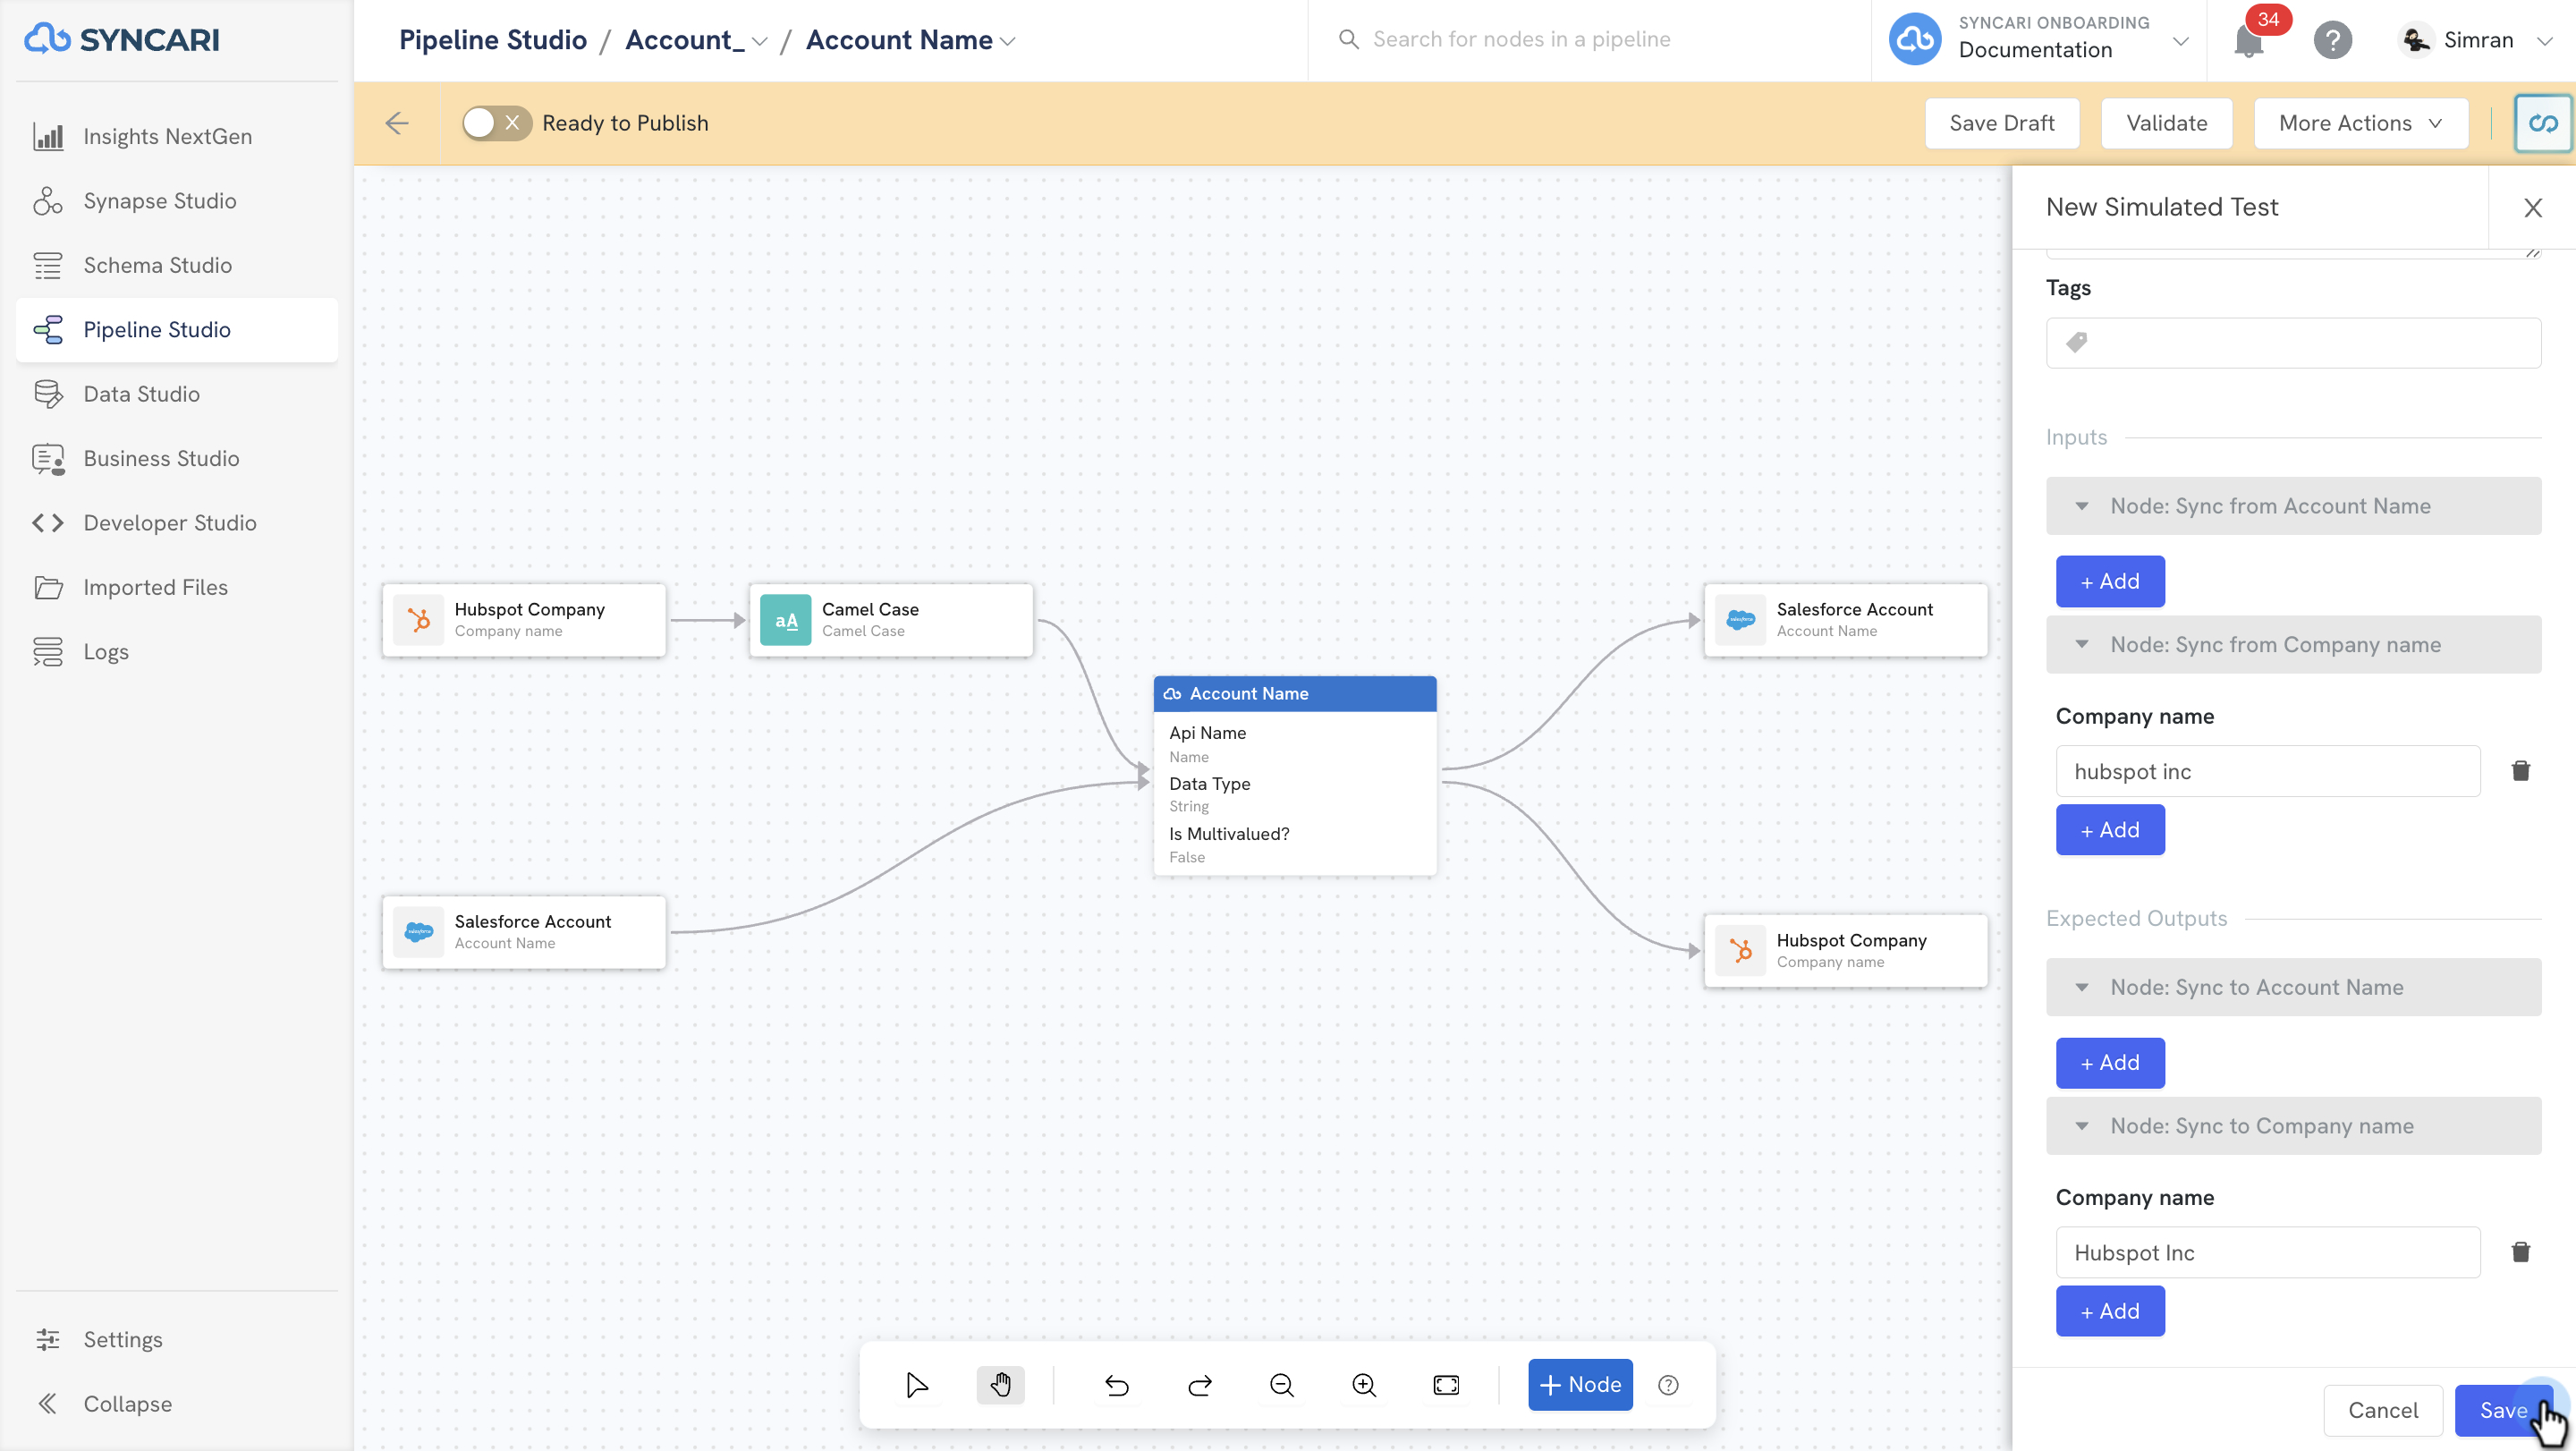Click the undo icon in canvas toolbar
The width and height of the screenshot is (2576, 1451).
(x=1116, y=1385)
